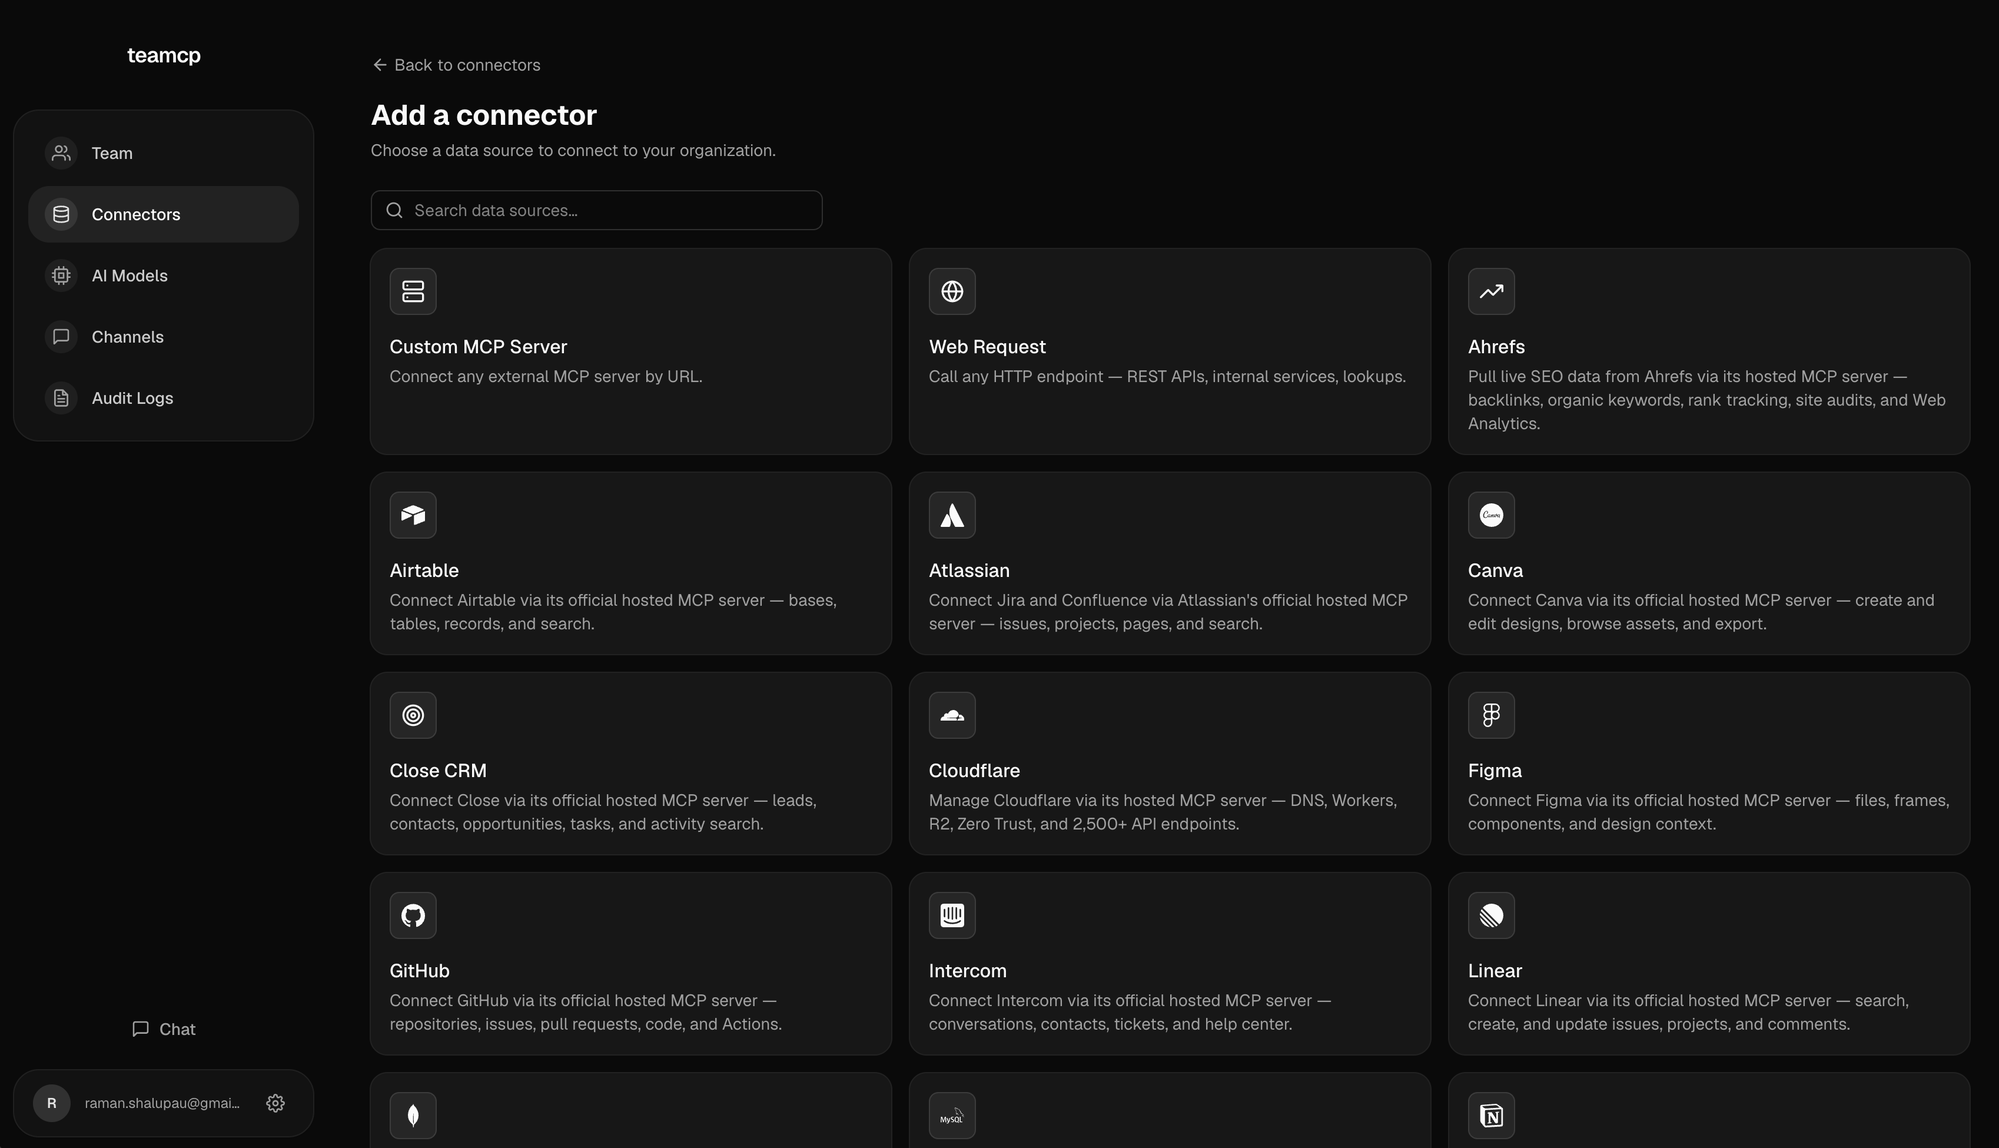Image resolution: width=1999 pixels, height=1148 pixels.
Task: Open the Channels page
Action: (x=164, y=336)
